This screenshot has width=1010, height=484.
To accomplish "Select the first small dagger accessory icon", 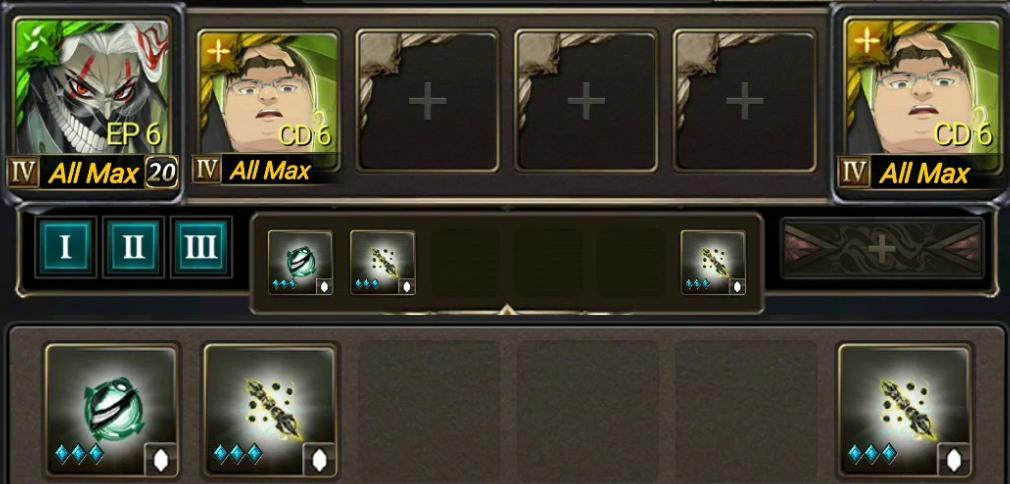I will [x=383, y=262].
